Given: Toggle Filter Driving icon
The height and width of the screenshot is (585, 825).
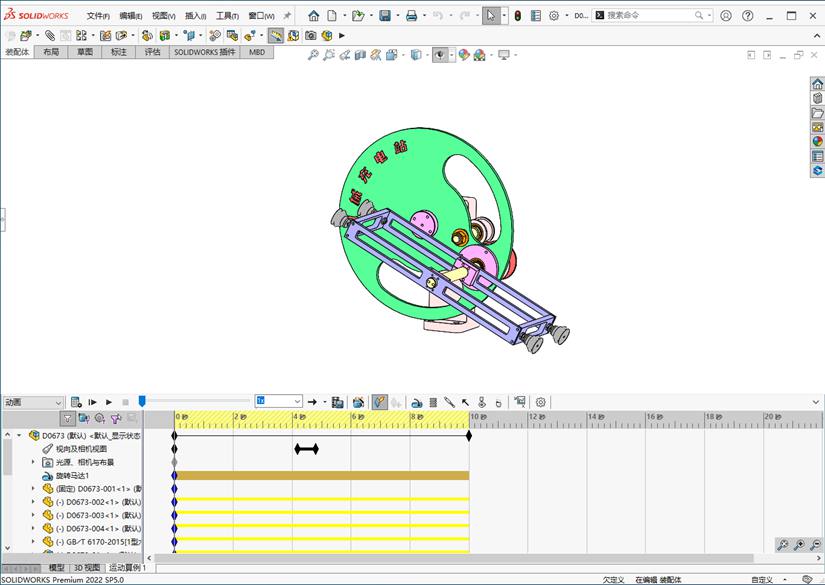Looking at the screenshot, I should pos(99,419).
